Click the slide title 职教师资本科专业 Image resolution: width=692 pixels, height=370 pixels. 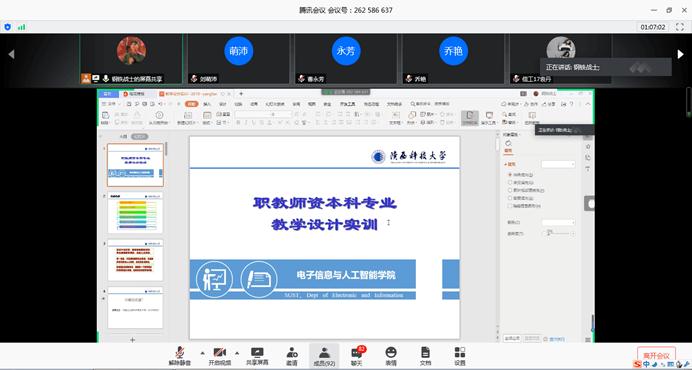(325, 203)
